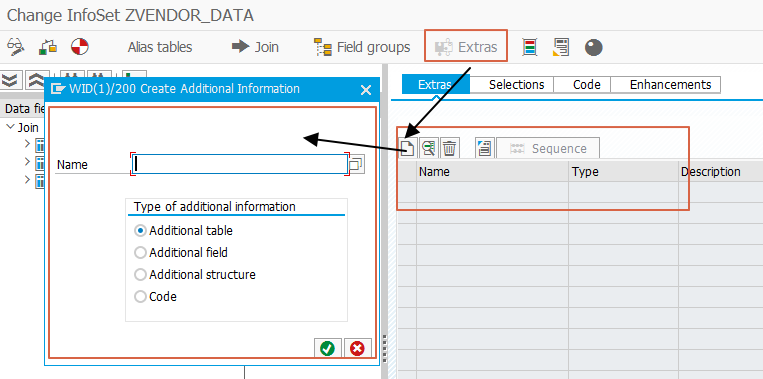The height and width of the screenshot is (379, 763).
Task: Open the Enhancements tab
Action: (x=671, y=85)
